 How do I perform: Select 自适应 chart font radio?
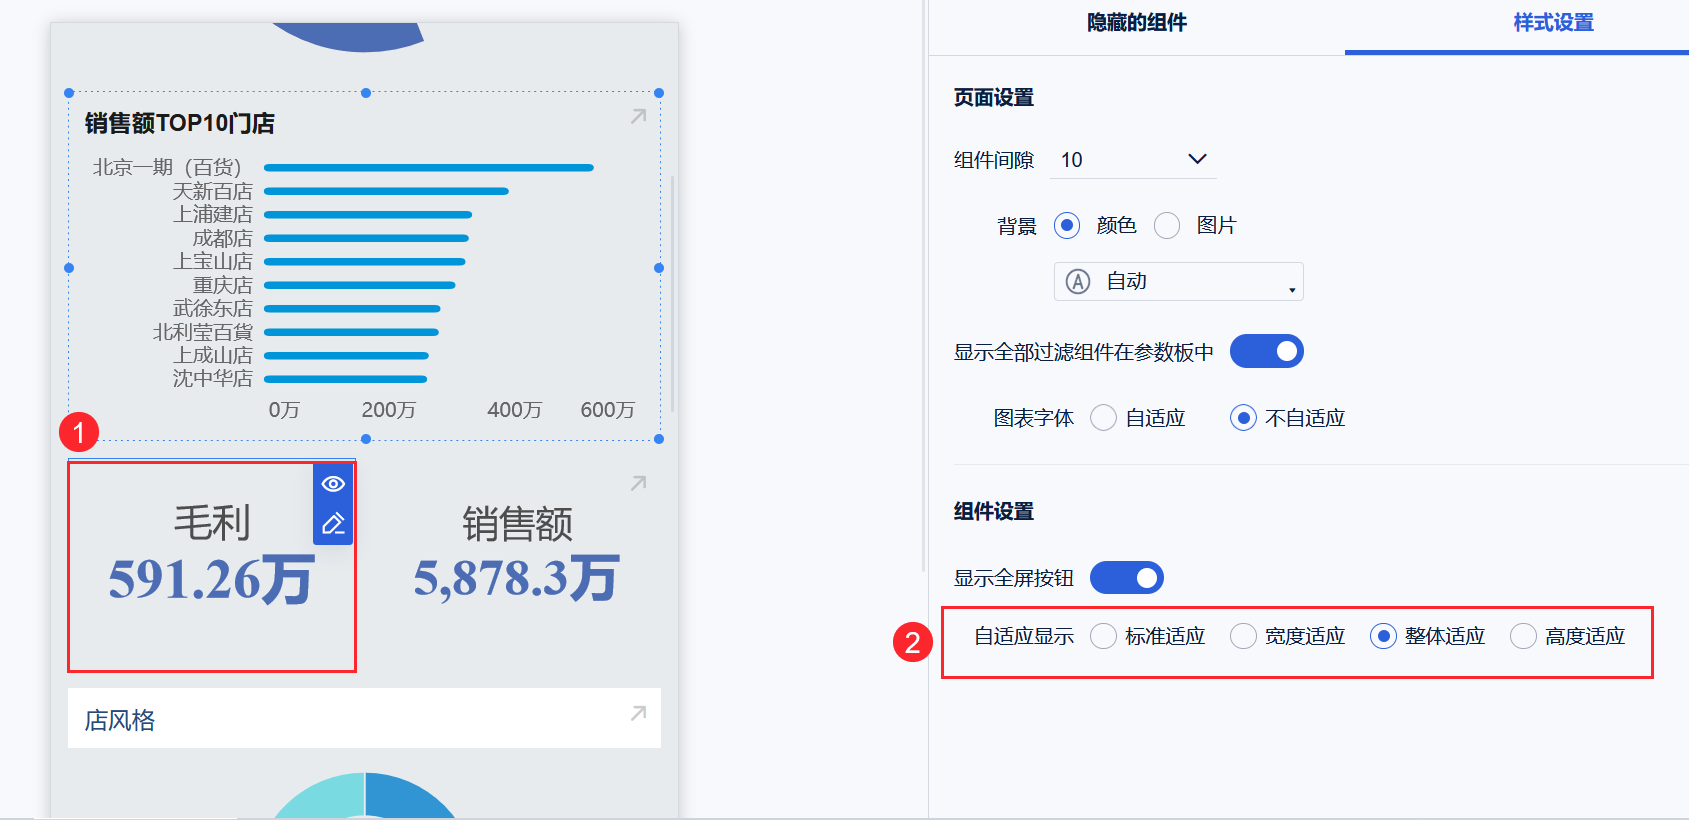(1103, 418)
